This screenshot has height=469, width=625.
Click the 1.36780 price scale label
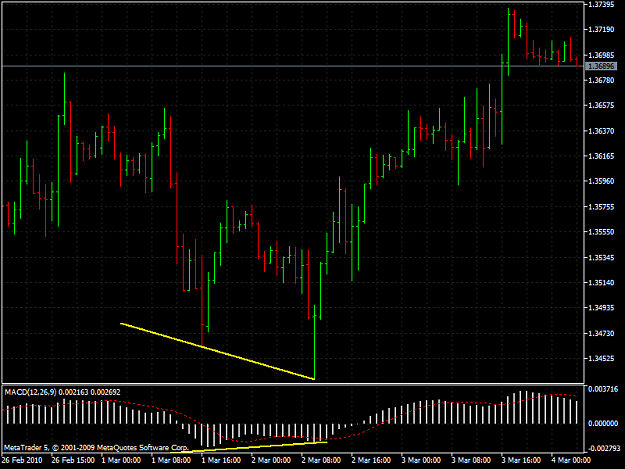click(601, 80)
